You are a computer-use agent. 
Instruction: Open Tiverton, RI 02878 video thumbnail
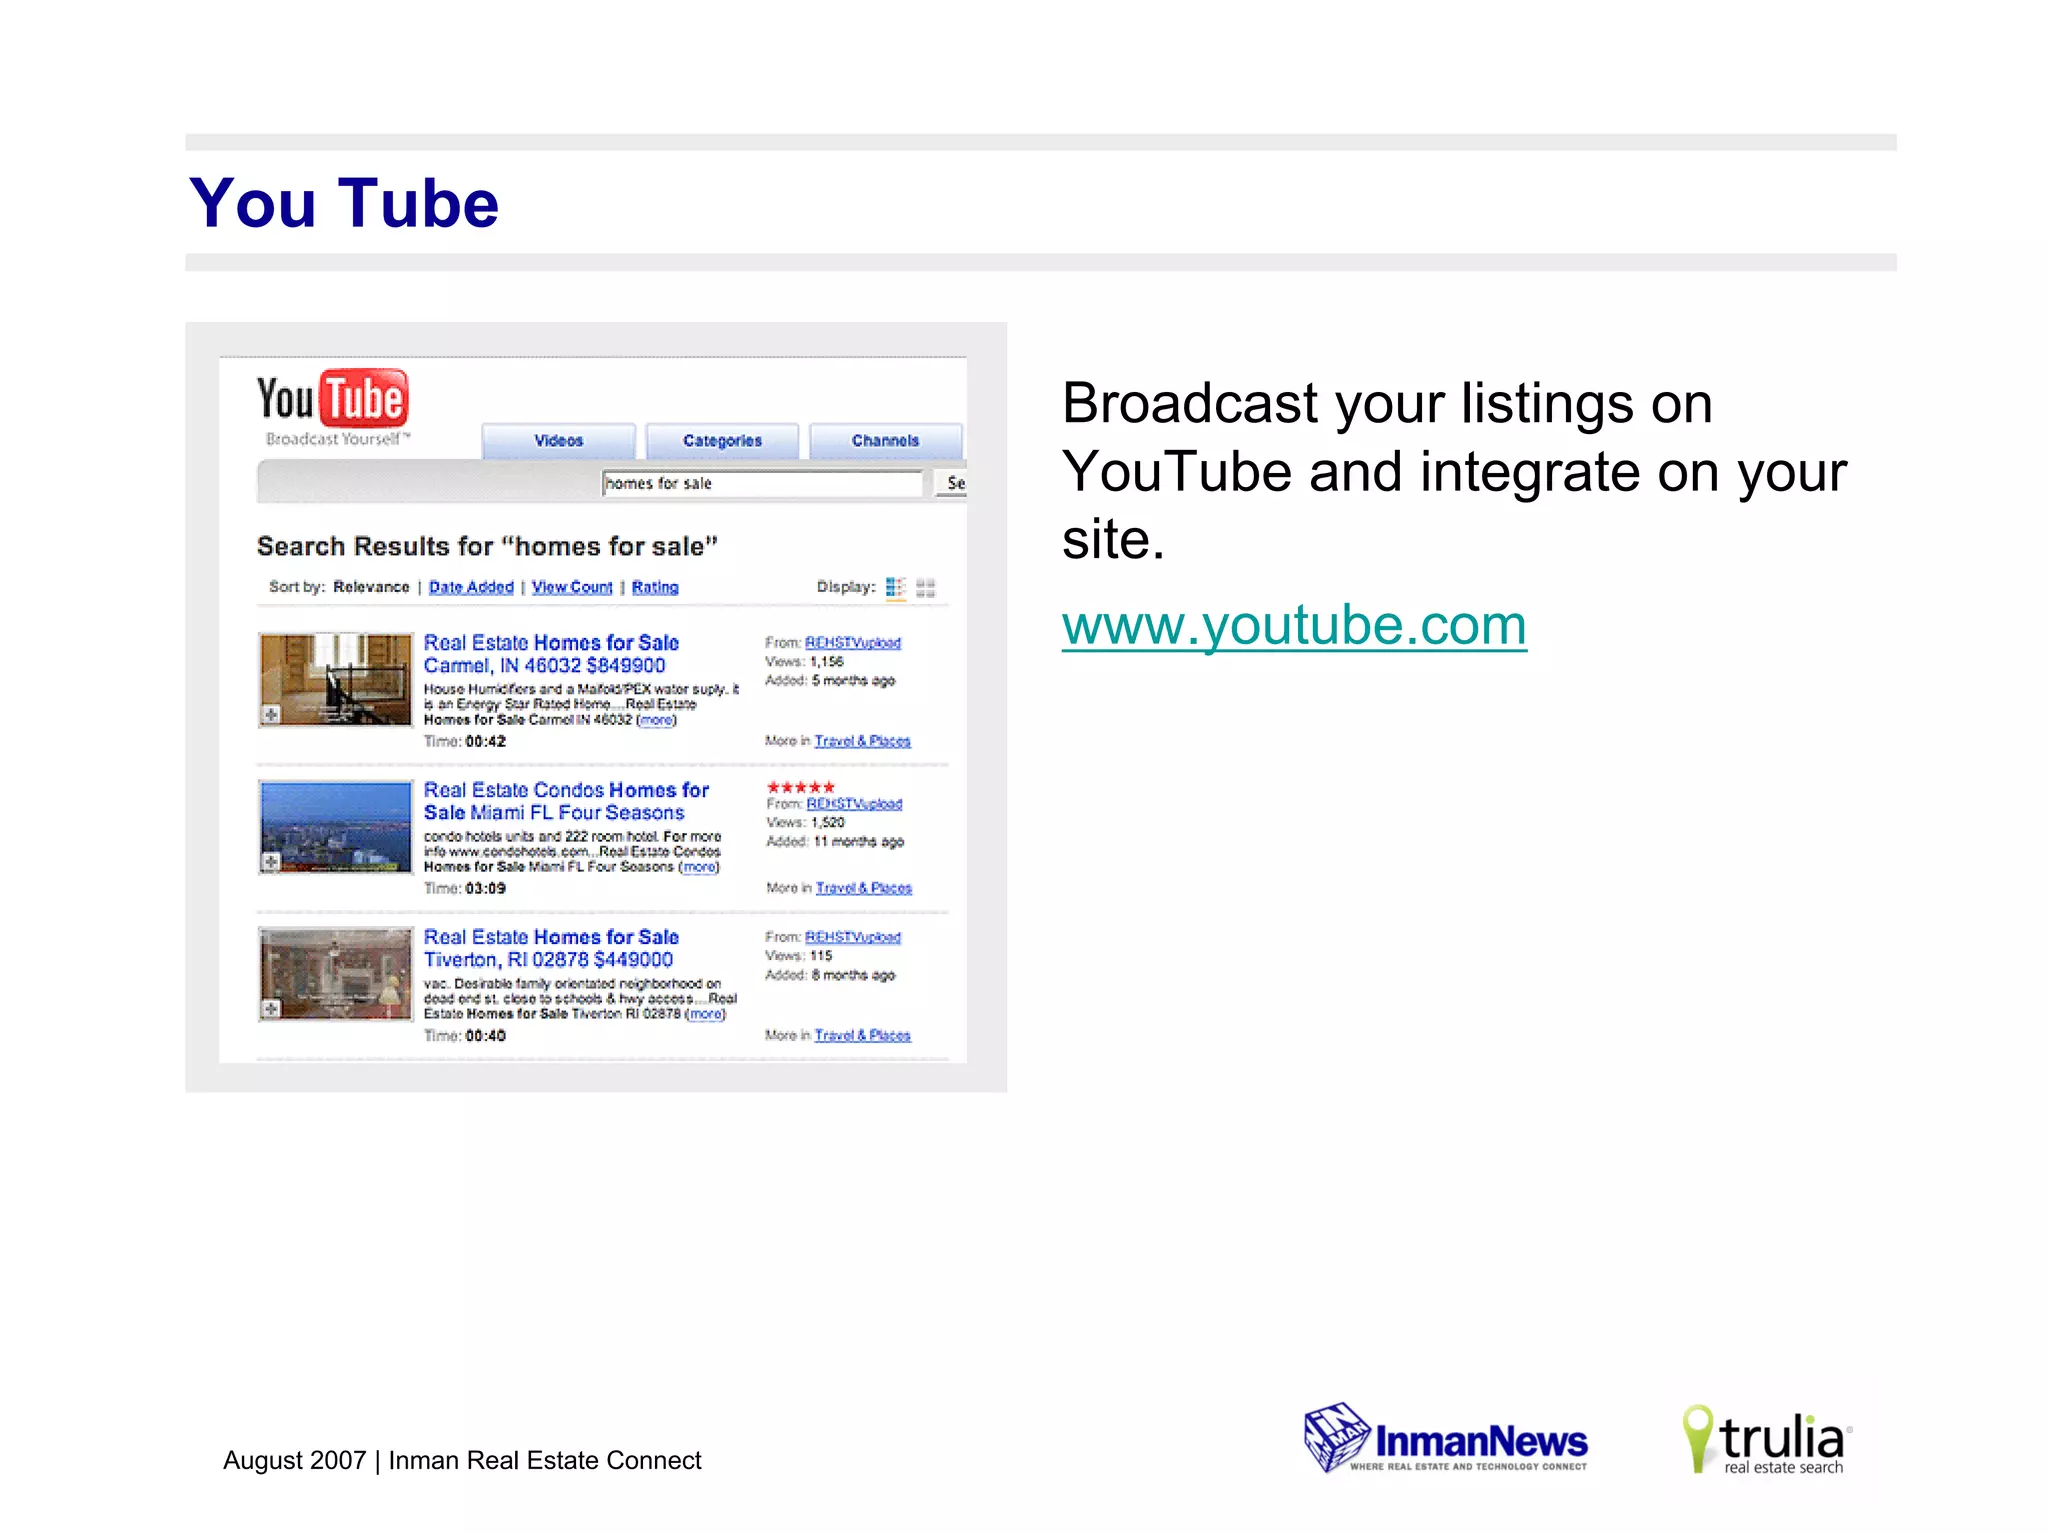[x=335, y=974]
